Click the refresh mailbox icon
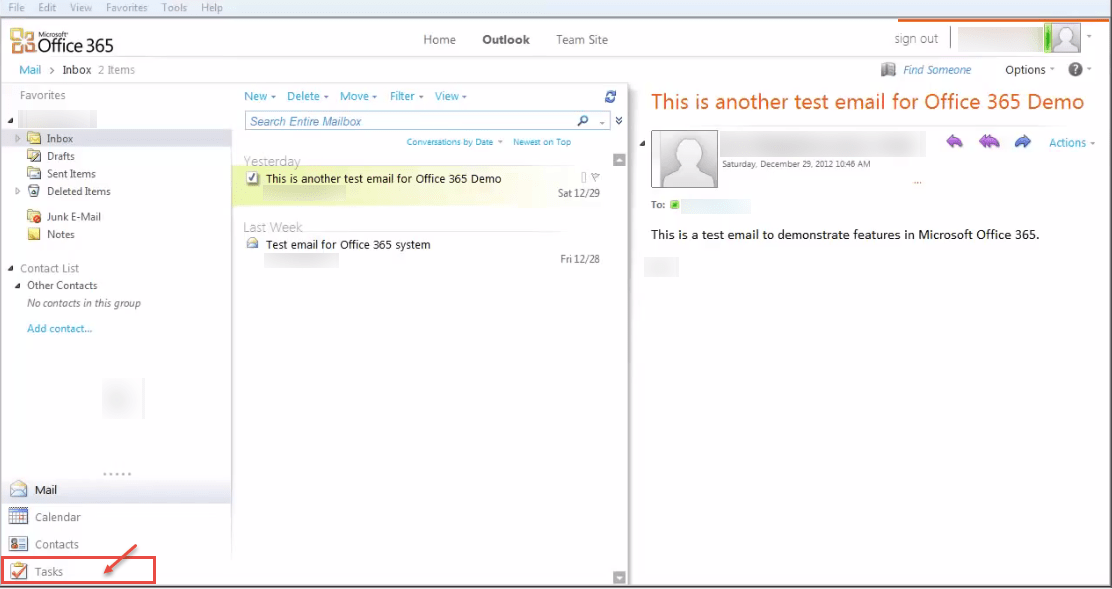1112x589 pixels. click(x=611, y=96)
